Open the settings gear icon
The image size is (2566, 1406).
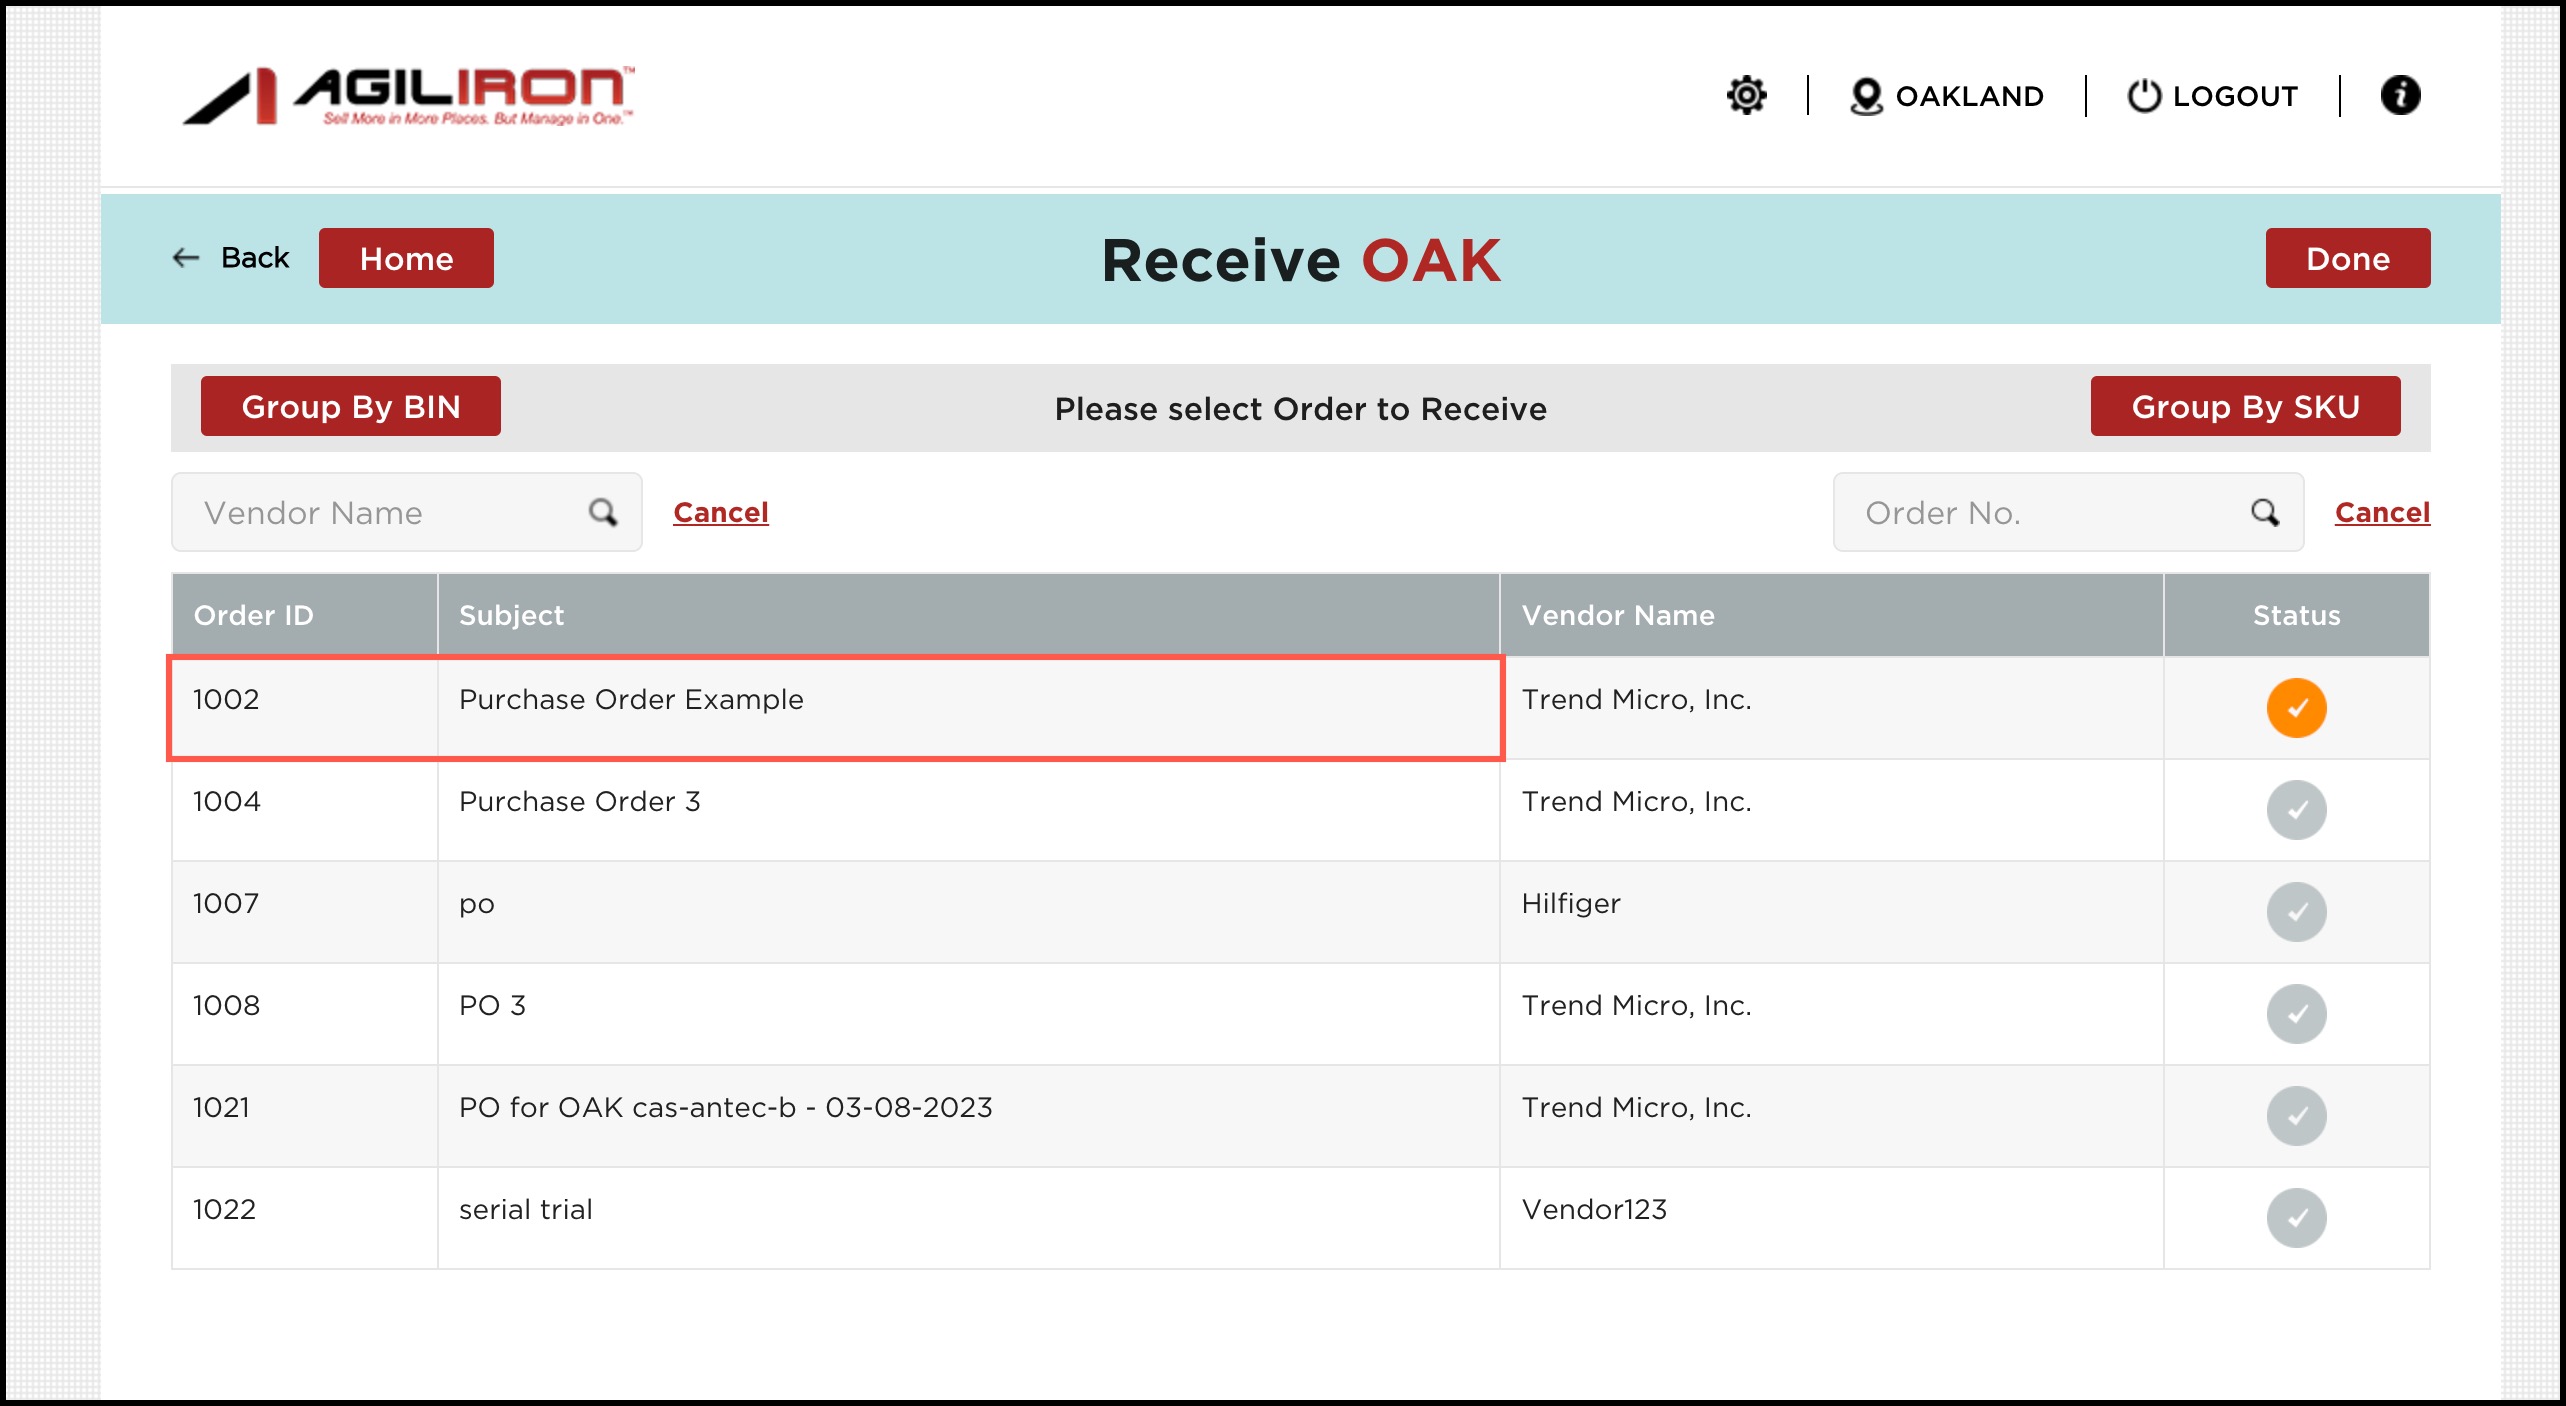(1746, 96)
